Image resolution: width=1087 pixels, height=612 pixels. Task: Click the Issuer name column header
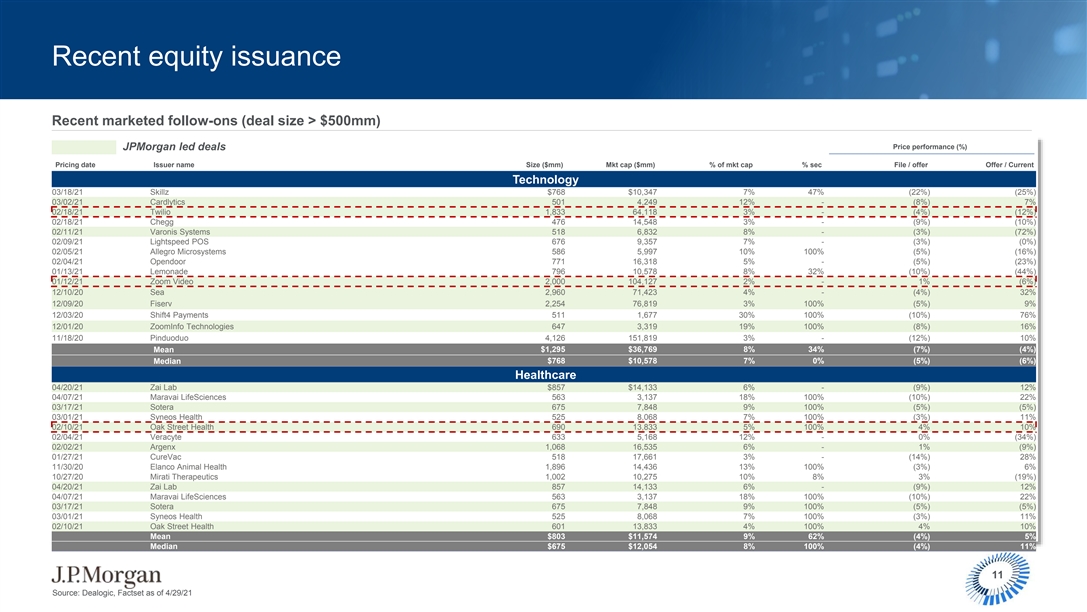pyautogui.click(x=174, y=165)
